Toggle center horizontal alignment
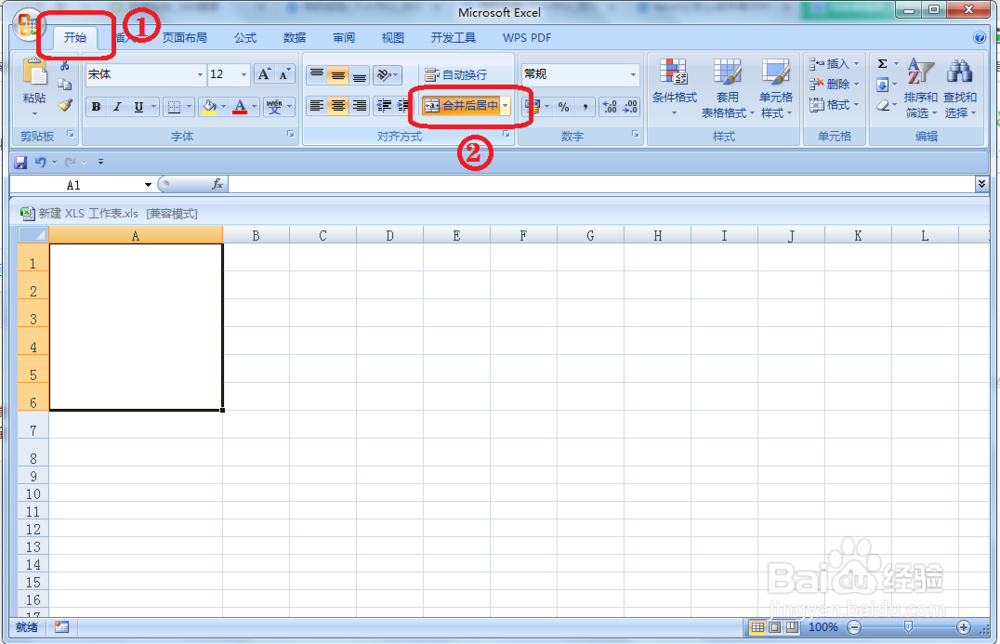Screen dimensions: 1000x644 338,105
